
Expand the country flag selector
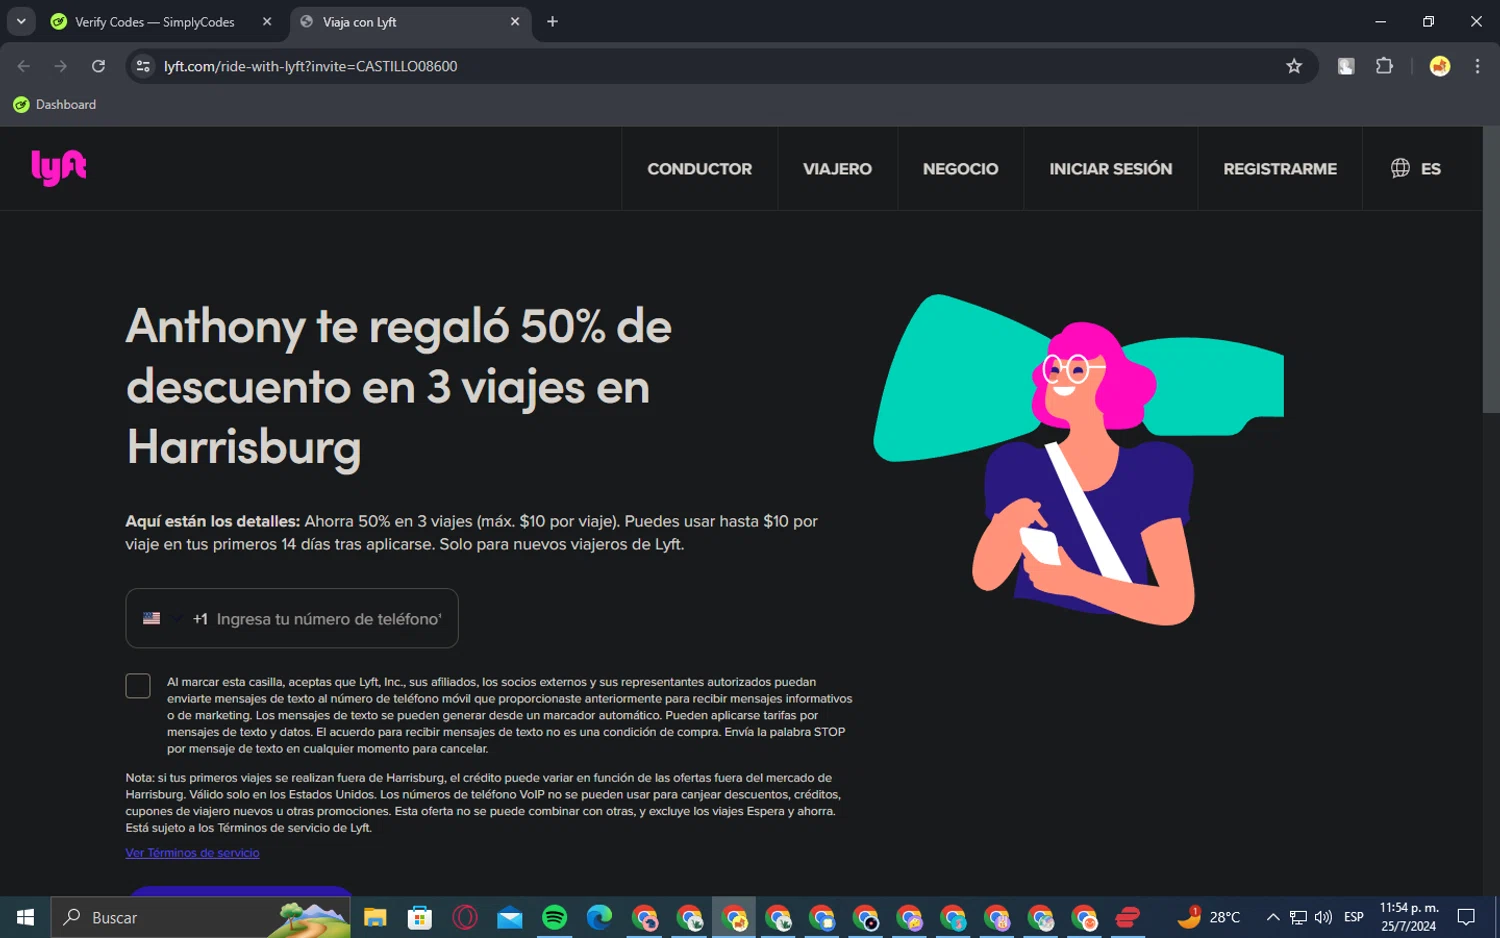(162, 619)
